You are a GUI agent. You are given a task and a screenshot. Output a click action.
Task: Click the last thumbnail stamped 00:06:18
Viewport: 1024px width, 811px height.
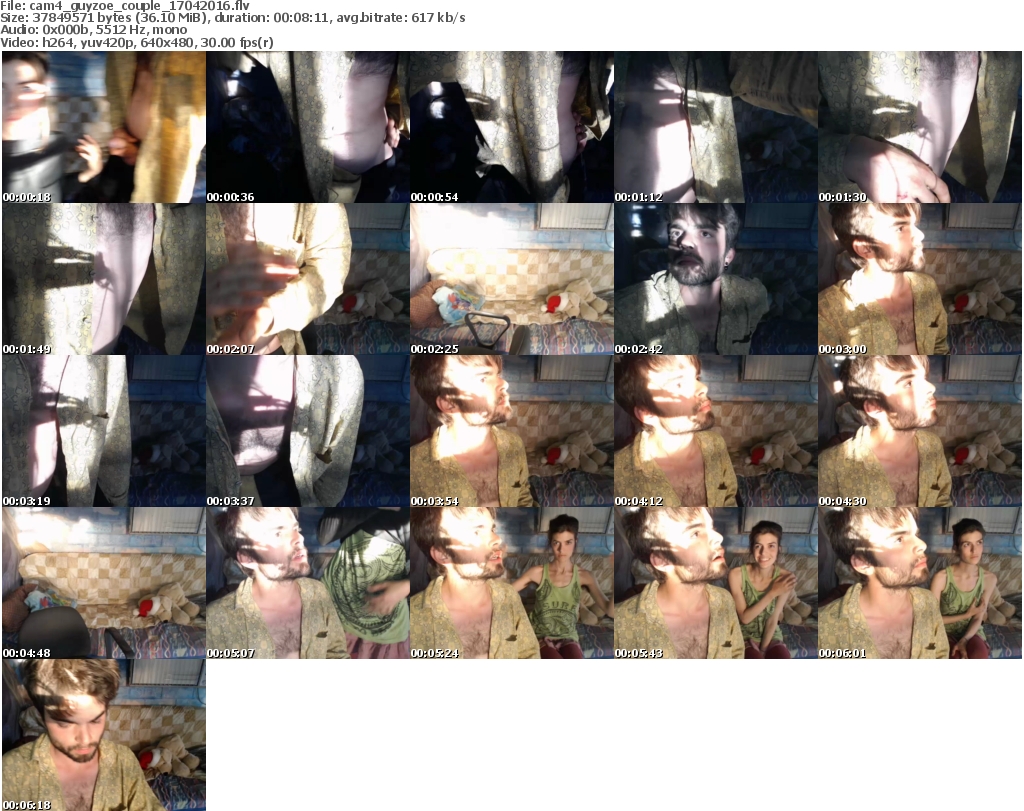pyautogui.click(x=104, y=735)
